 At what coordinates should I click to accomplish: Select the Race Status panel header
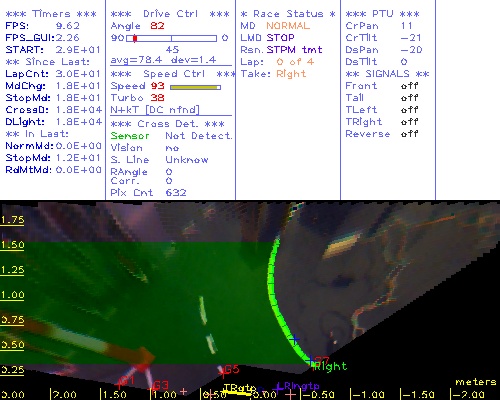pyautogui.click(x=288, y=14)
